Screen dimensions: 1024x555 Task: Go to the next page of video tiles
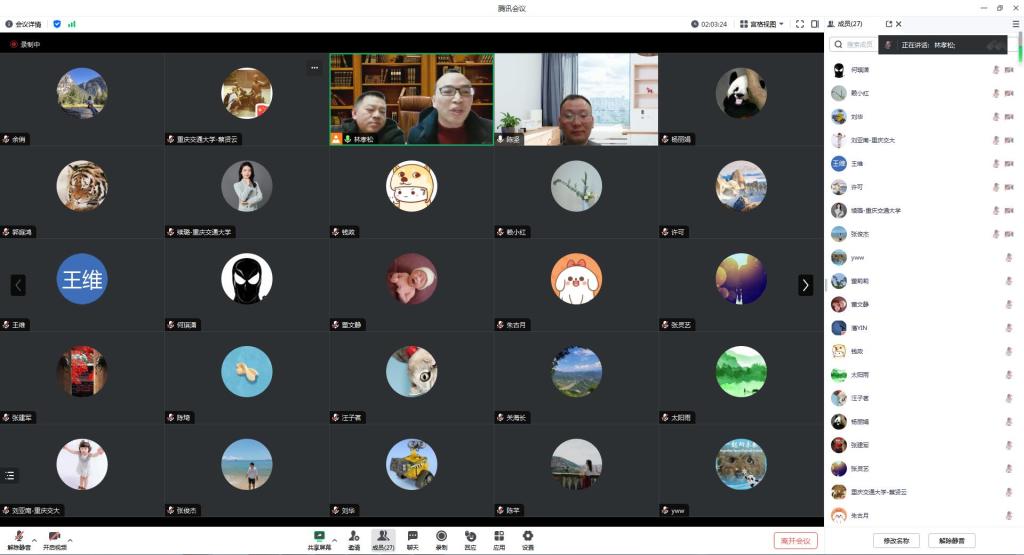click(x=805, y=285)
